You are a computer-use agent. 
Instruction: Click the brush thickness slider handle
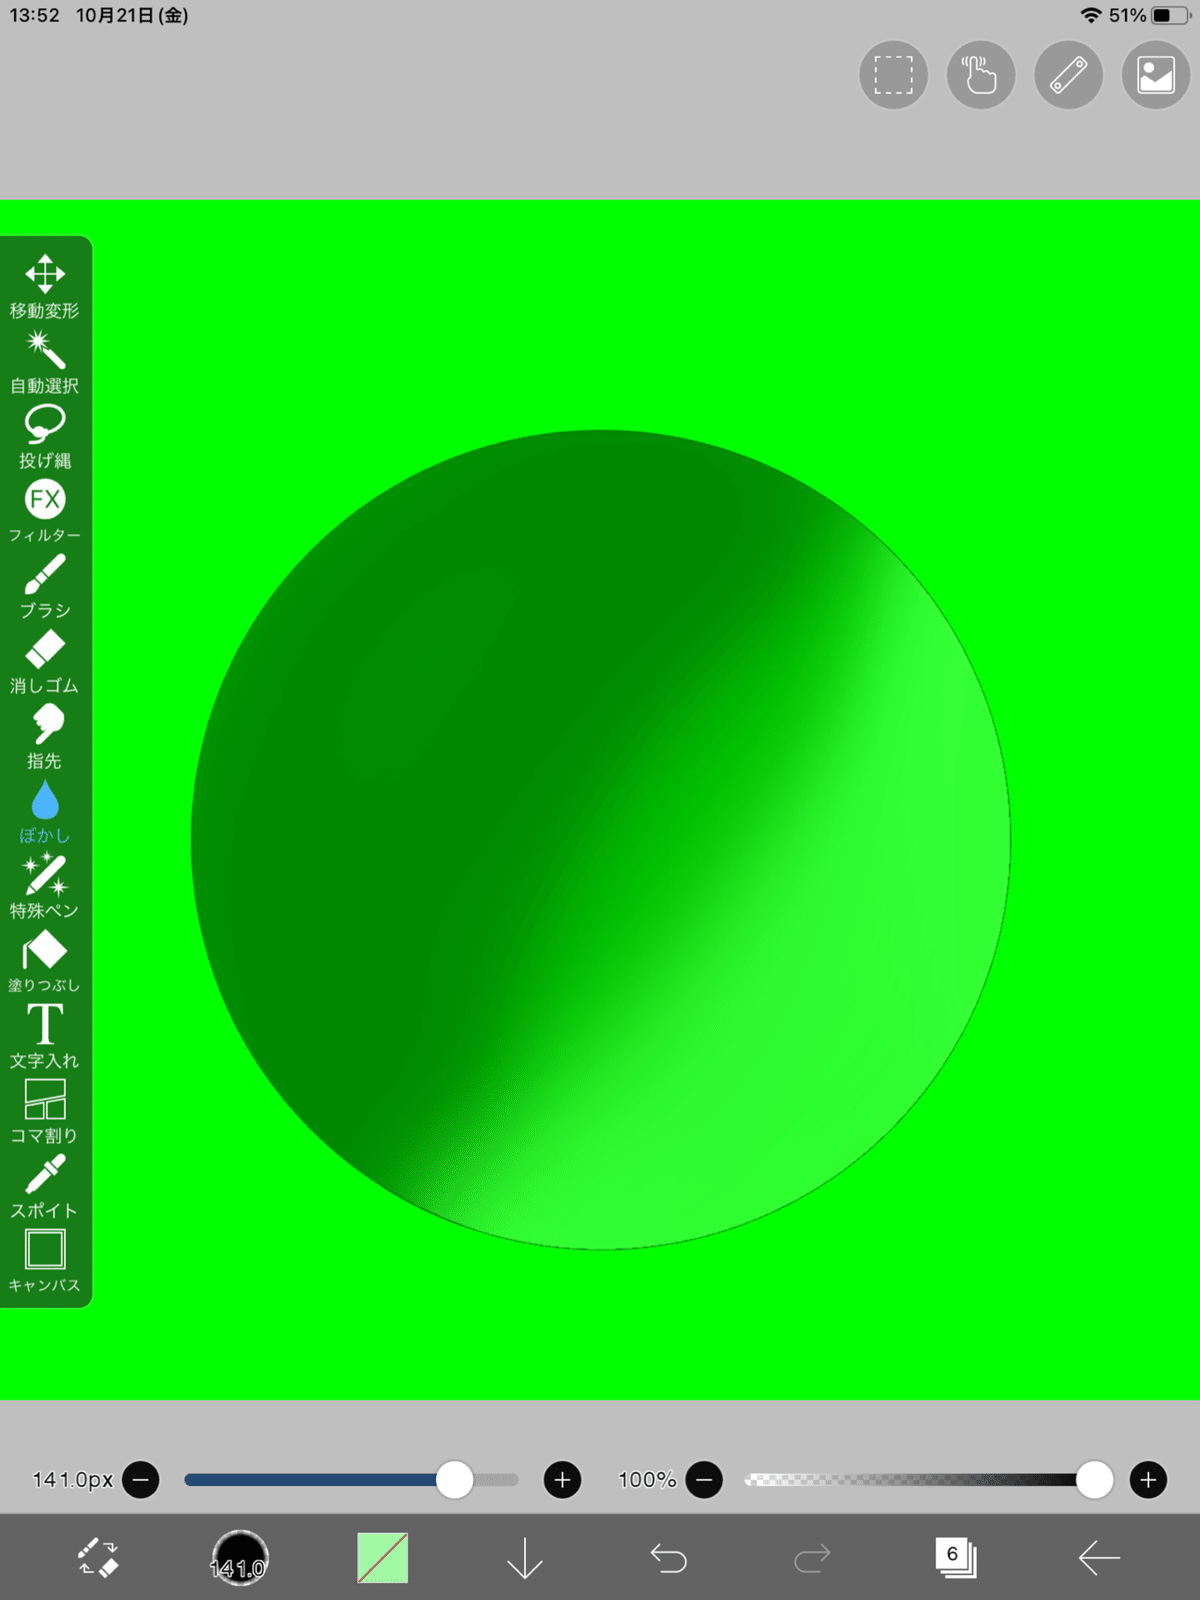[x=455, y=1479]
